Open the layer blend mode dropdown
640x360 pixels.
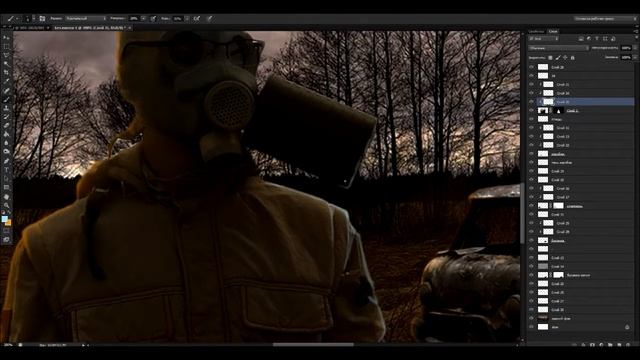(559, 48)
